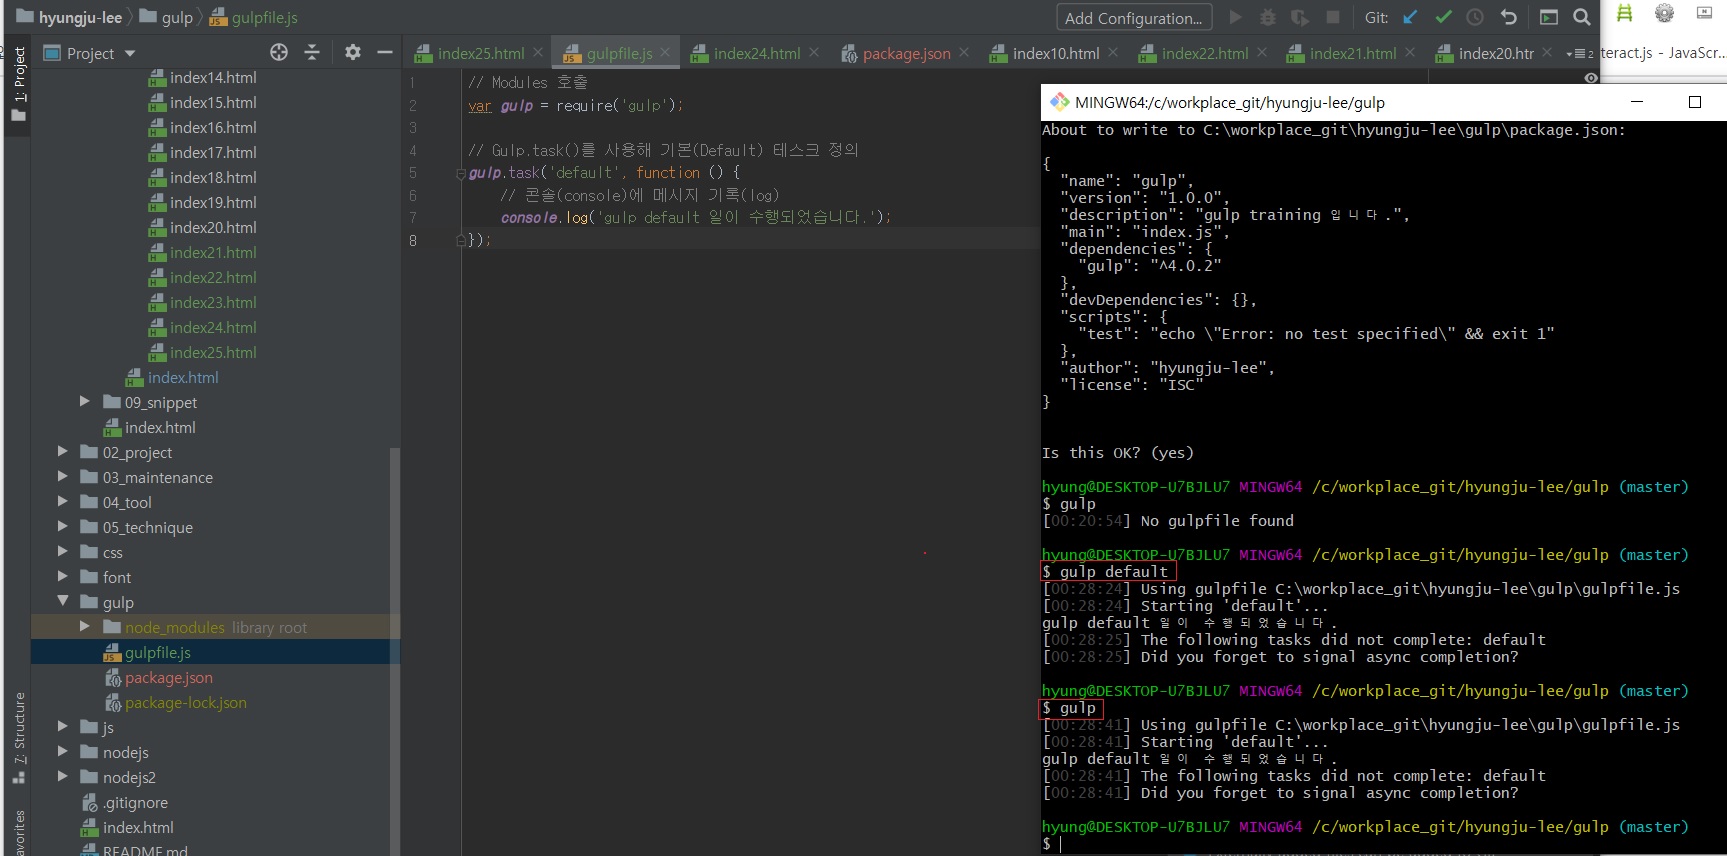Viewport: 1727px width, 856px height.
Task: Click the Git commit checkmark icon
Action: 1443,17
